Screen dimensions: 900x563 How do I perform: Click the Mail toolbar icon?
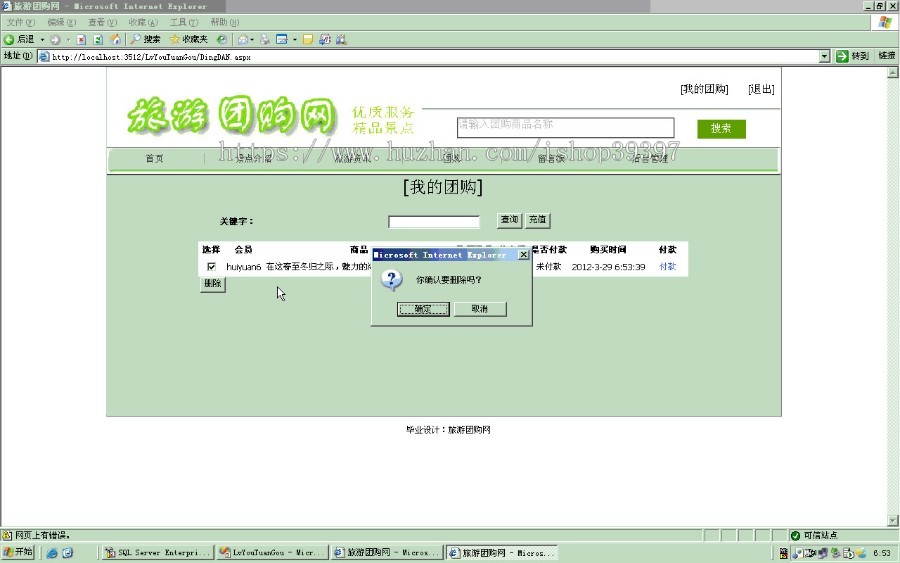pos(243,40)
